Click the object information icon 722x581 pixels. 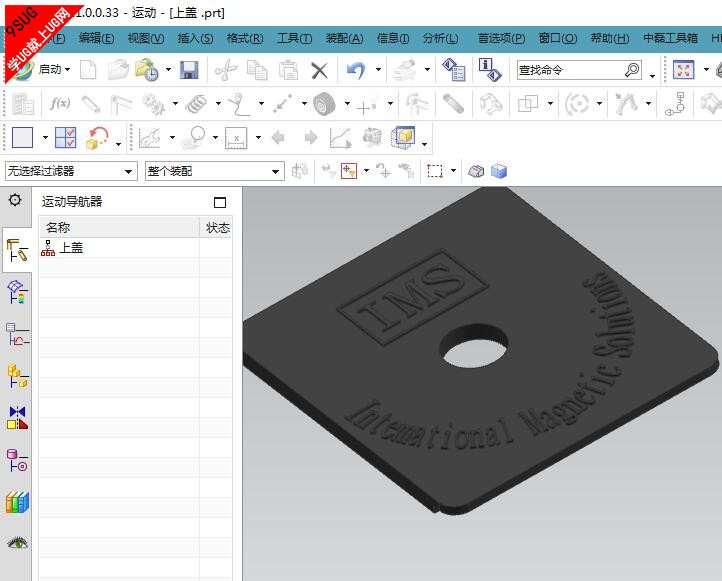(489, 70)
